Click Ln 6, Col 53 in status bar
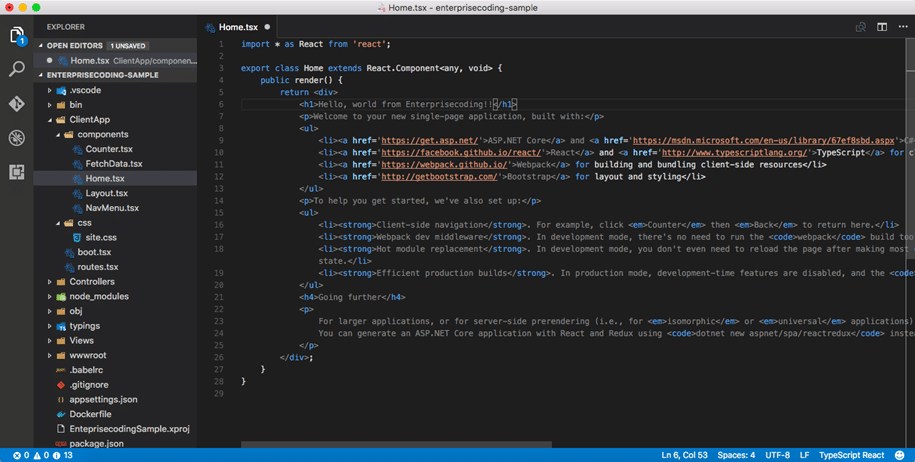Screen dimensions: 915x462 pos(684,455)
